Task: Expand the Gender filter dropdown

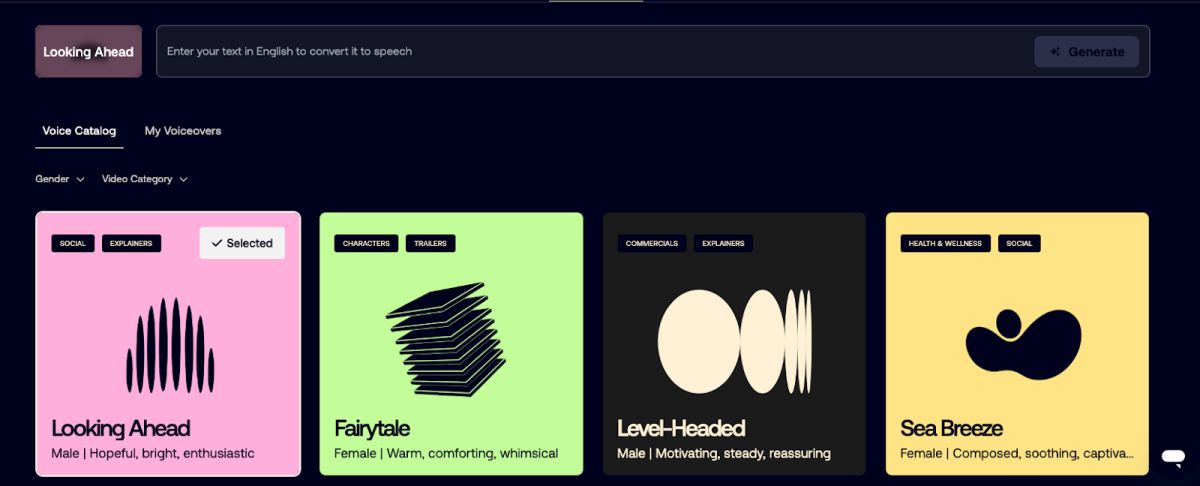Action: coord(60,179)
